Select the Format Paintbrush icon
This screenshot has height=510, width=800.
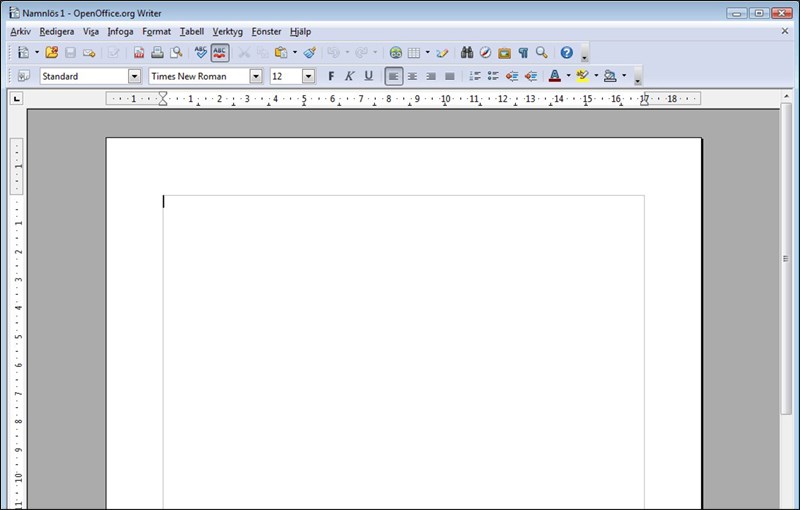tap(310, 53)
